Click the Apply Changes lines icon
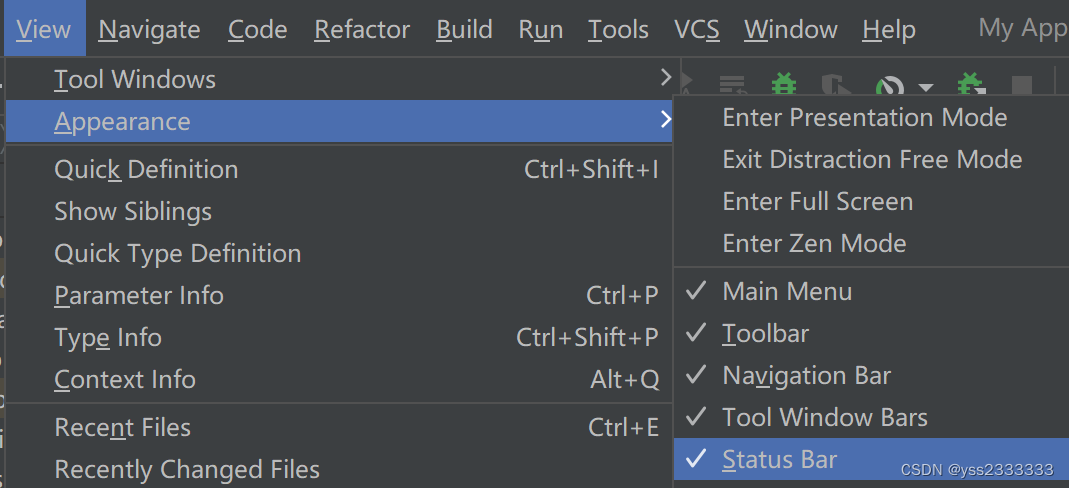1069x488 pixels. [x=733, y=85]
